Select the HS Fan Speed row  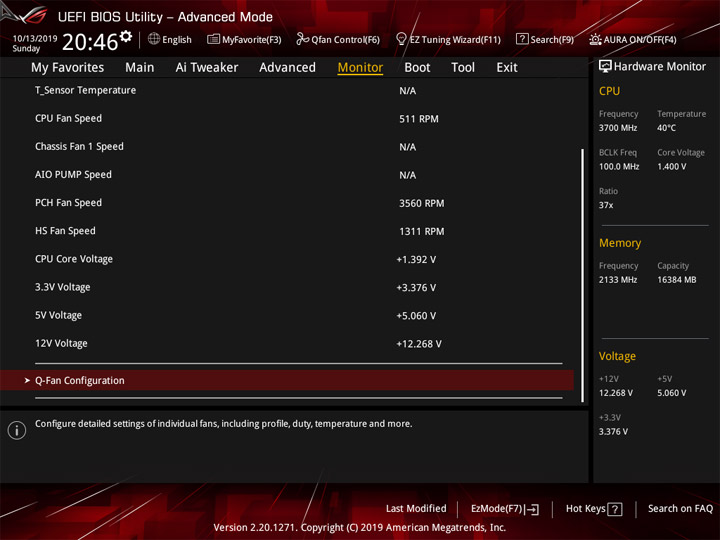tap(287, 231)
